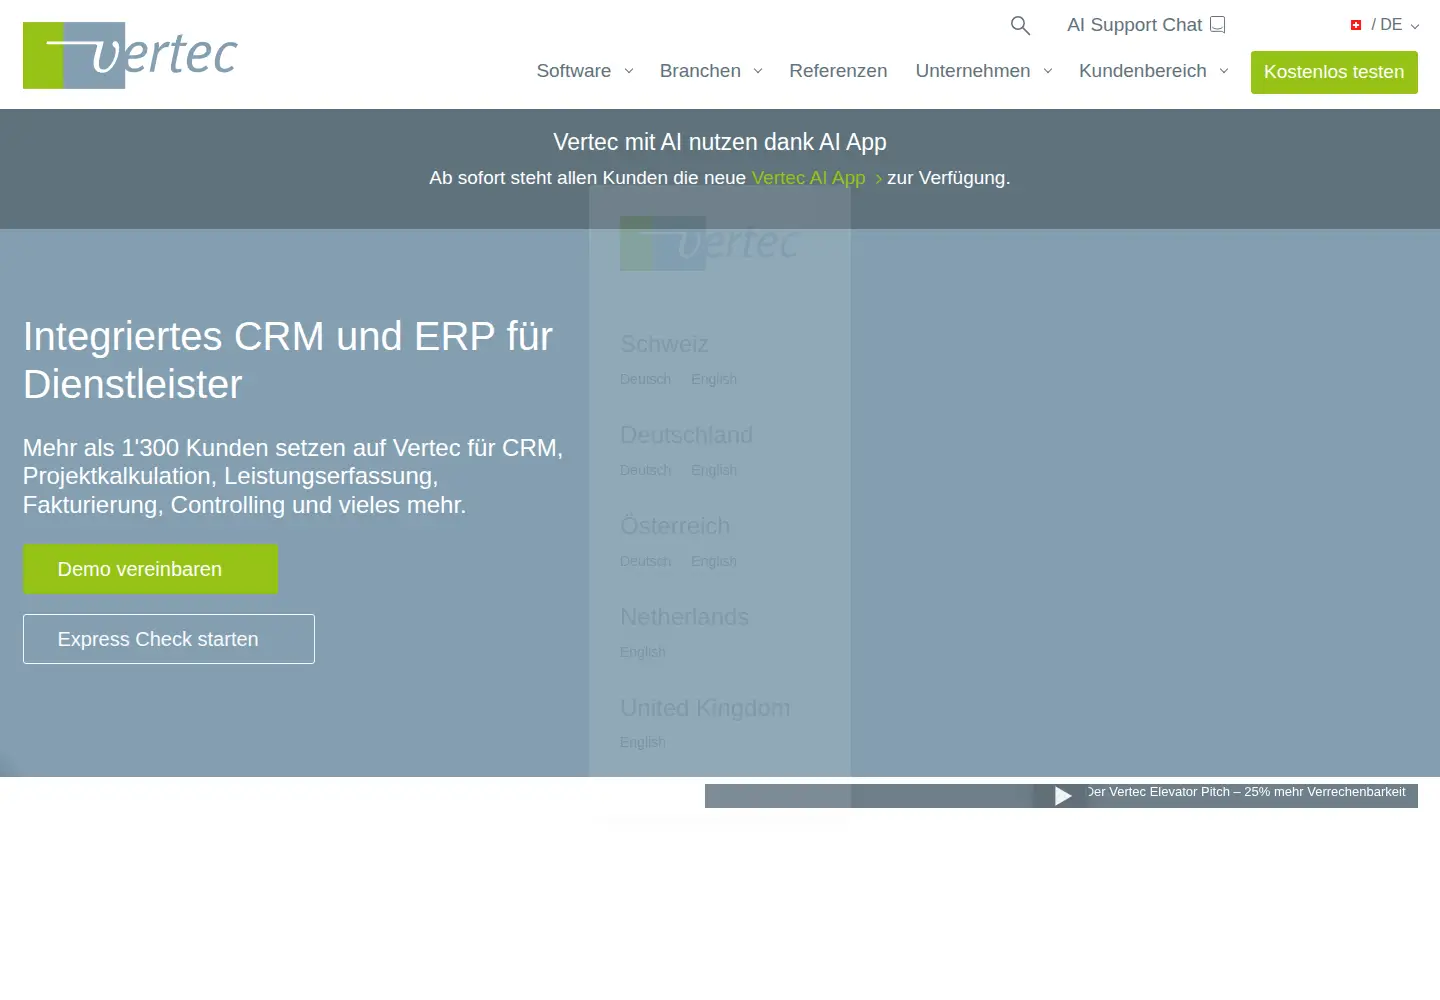Start the Express Check

(x=169, y=639)
